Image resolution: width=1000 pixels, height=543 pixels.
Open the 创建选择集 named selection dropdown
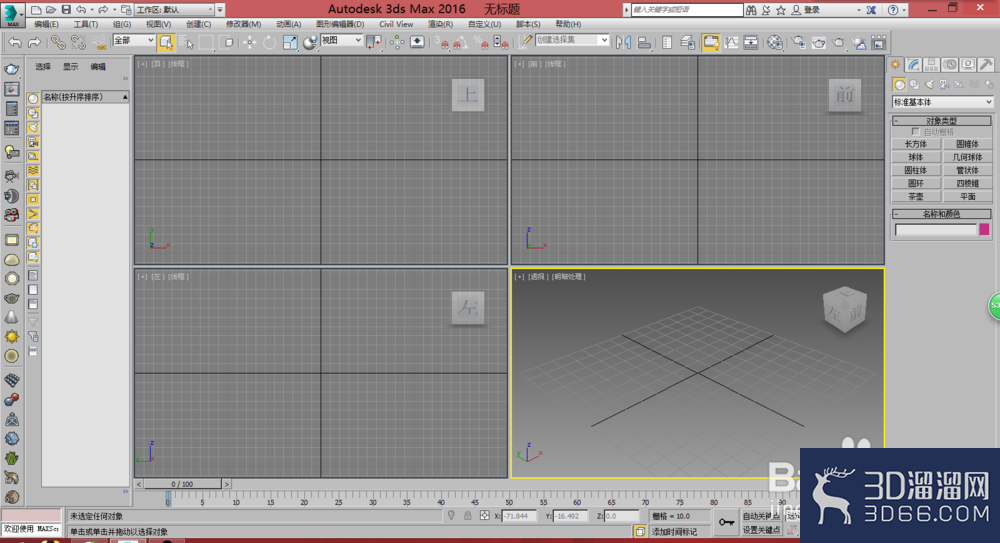[x=572, y=40]
